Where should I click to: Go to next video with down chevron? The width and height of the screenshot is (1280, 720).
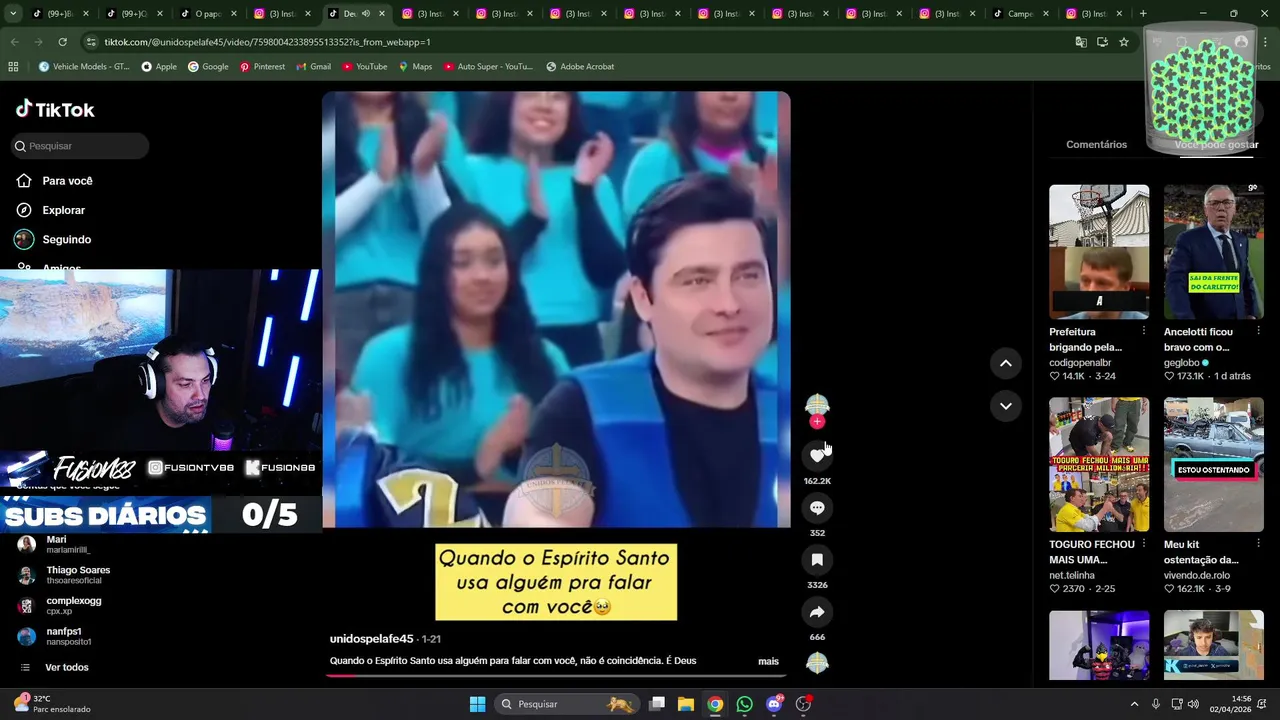(1005, 406)
